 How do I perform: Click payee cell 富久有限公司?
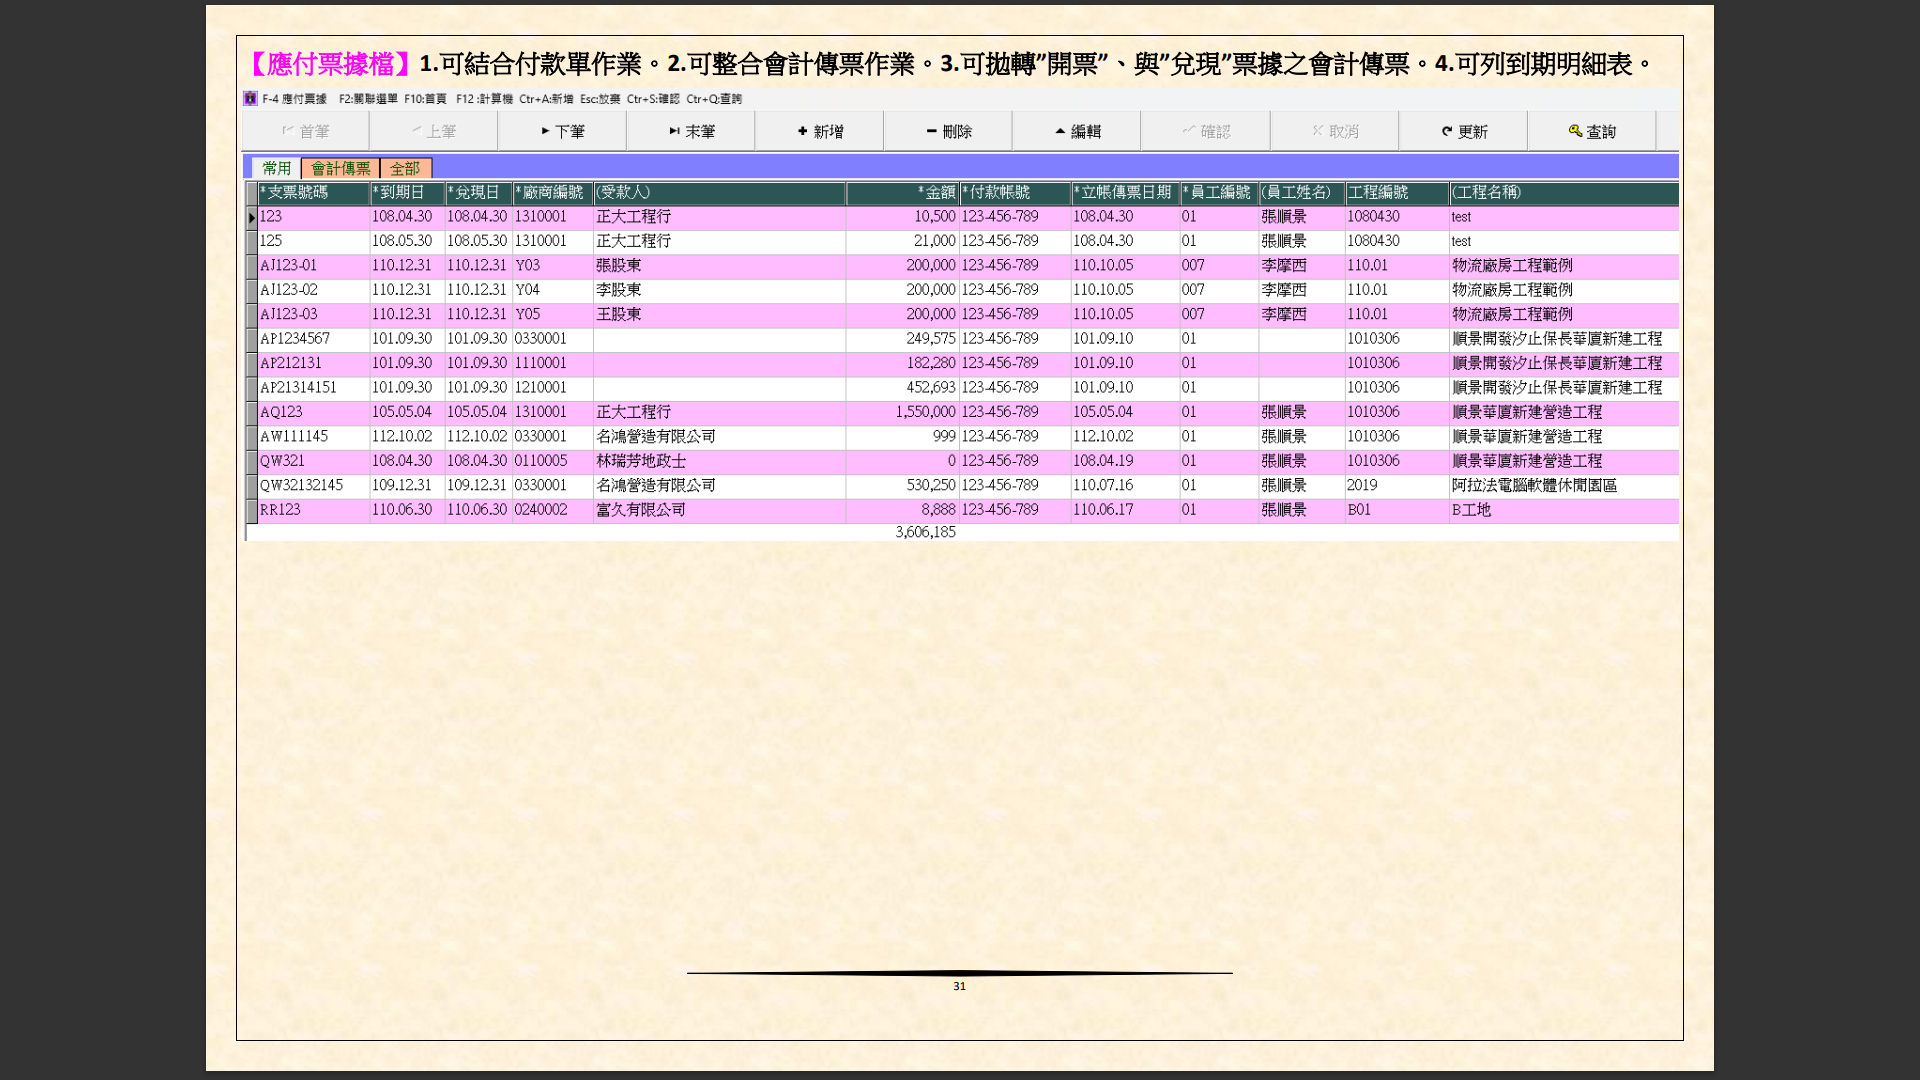719,510
